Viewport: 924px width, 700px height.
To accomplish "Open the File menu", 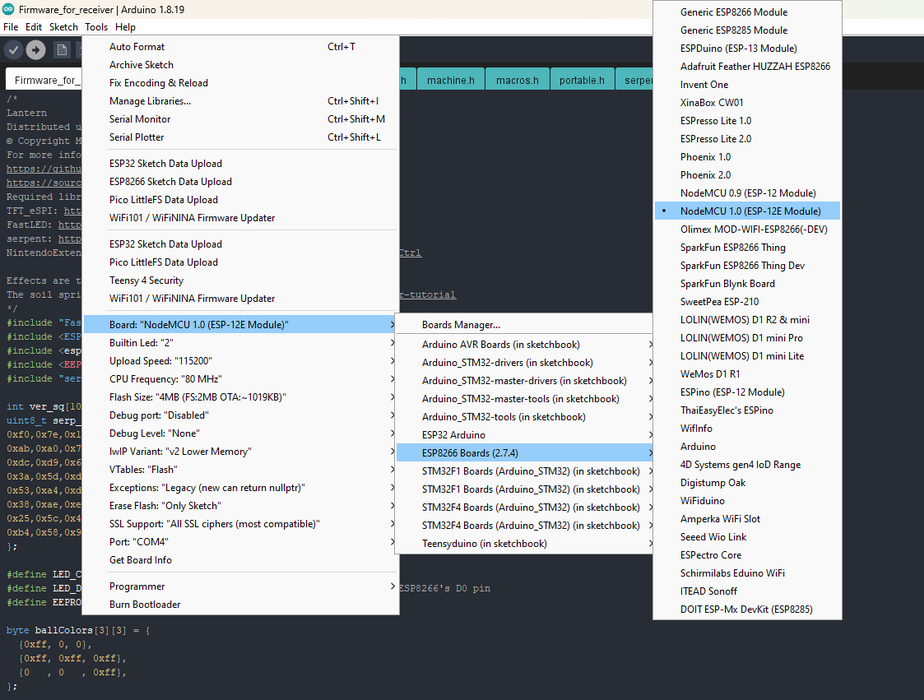I will pyautogui.click(x=11, y=27).
